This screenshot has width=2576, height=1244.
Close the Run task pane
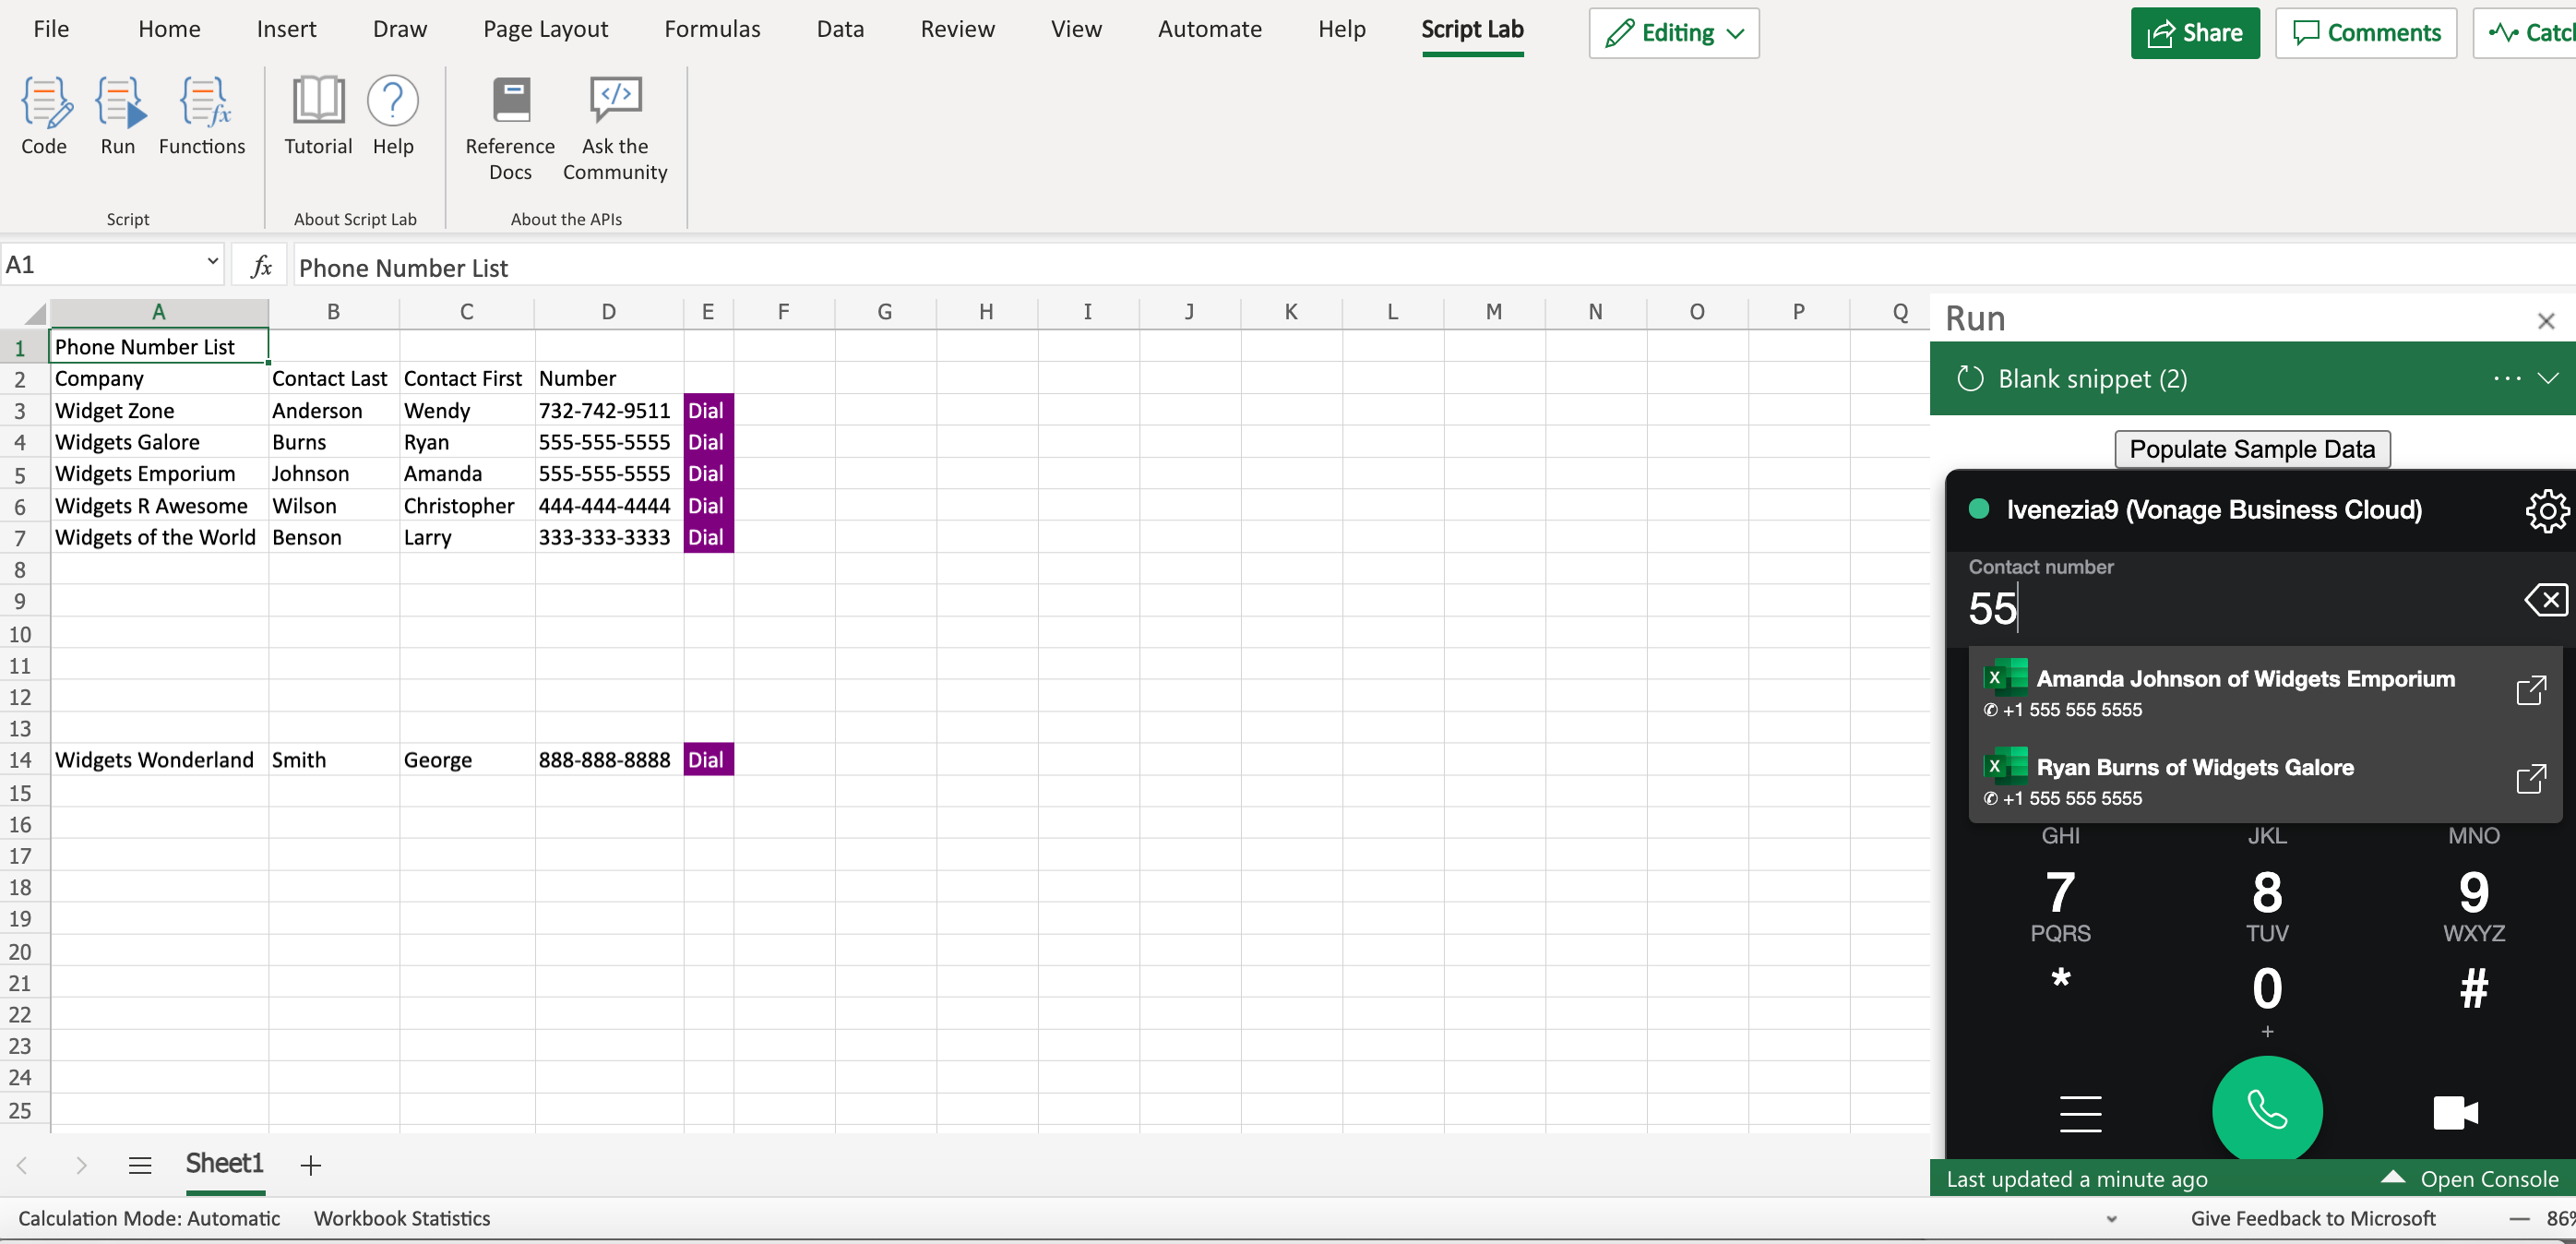point(2546,320)
